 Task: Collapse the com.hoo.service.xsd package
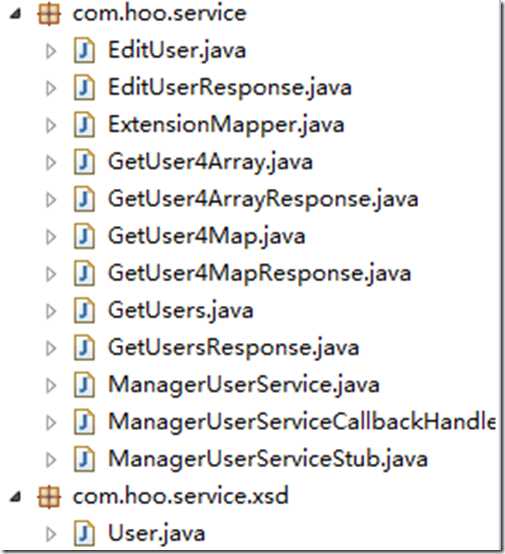(x=16, y=497)
